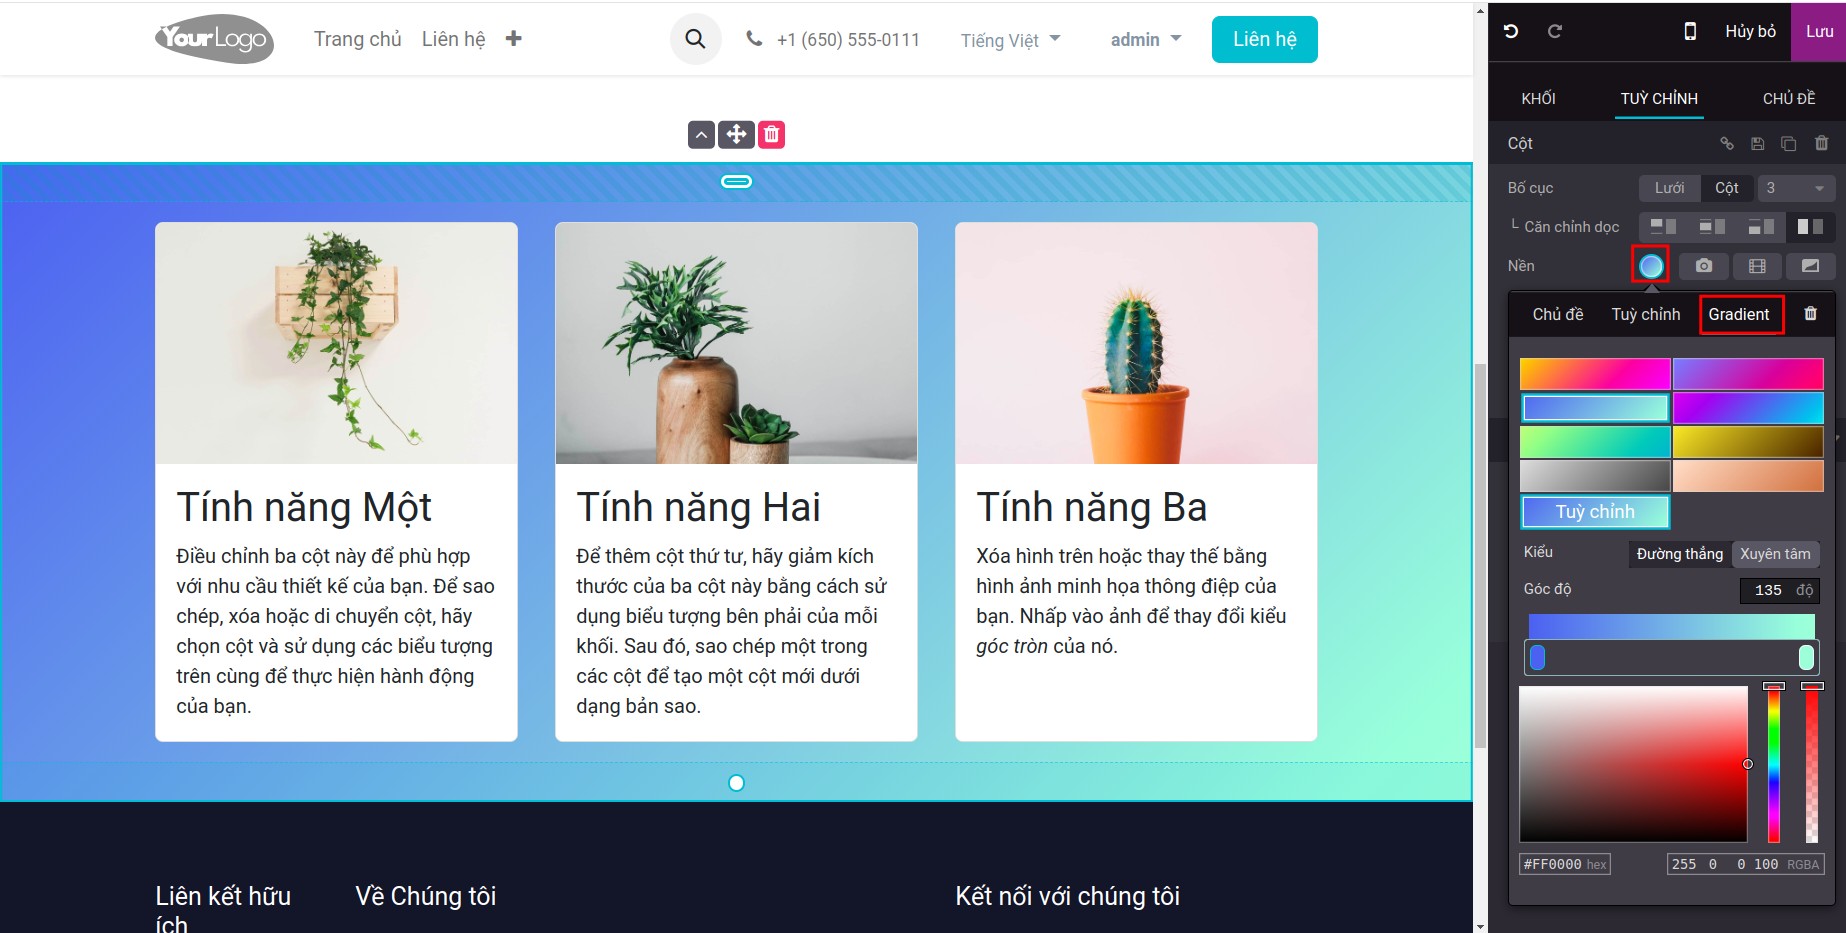
Task: Switch layout to Lưới mode
Action: pyautogui.click(x=1668, y=188)
